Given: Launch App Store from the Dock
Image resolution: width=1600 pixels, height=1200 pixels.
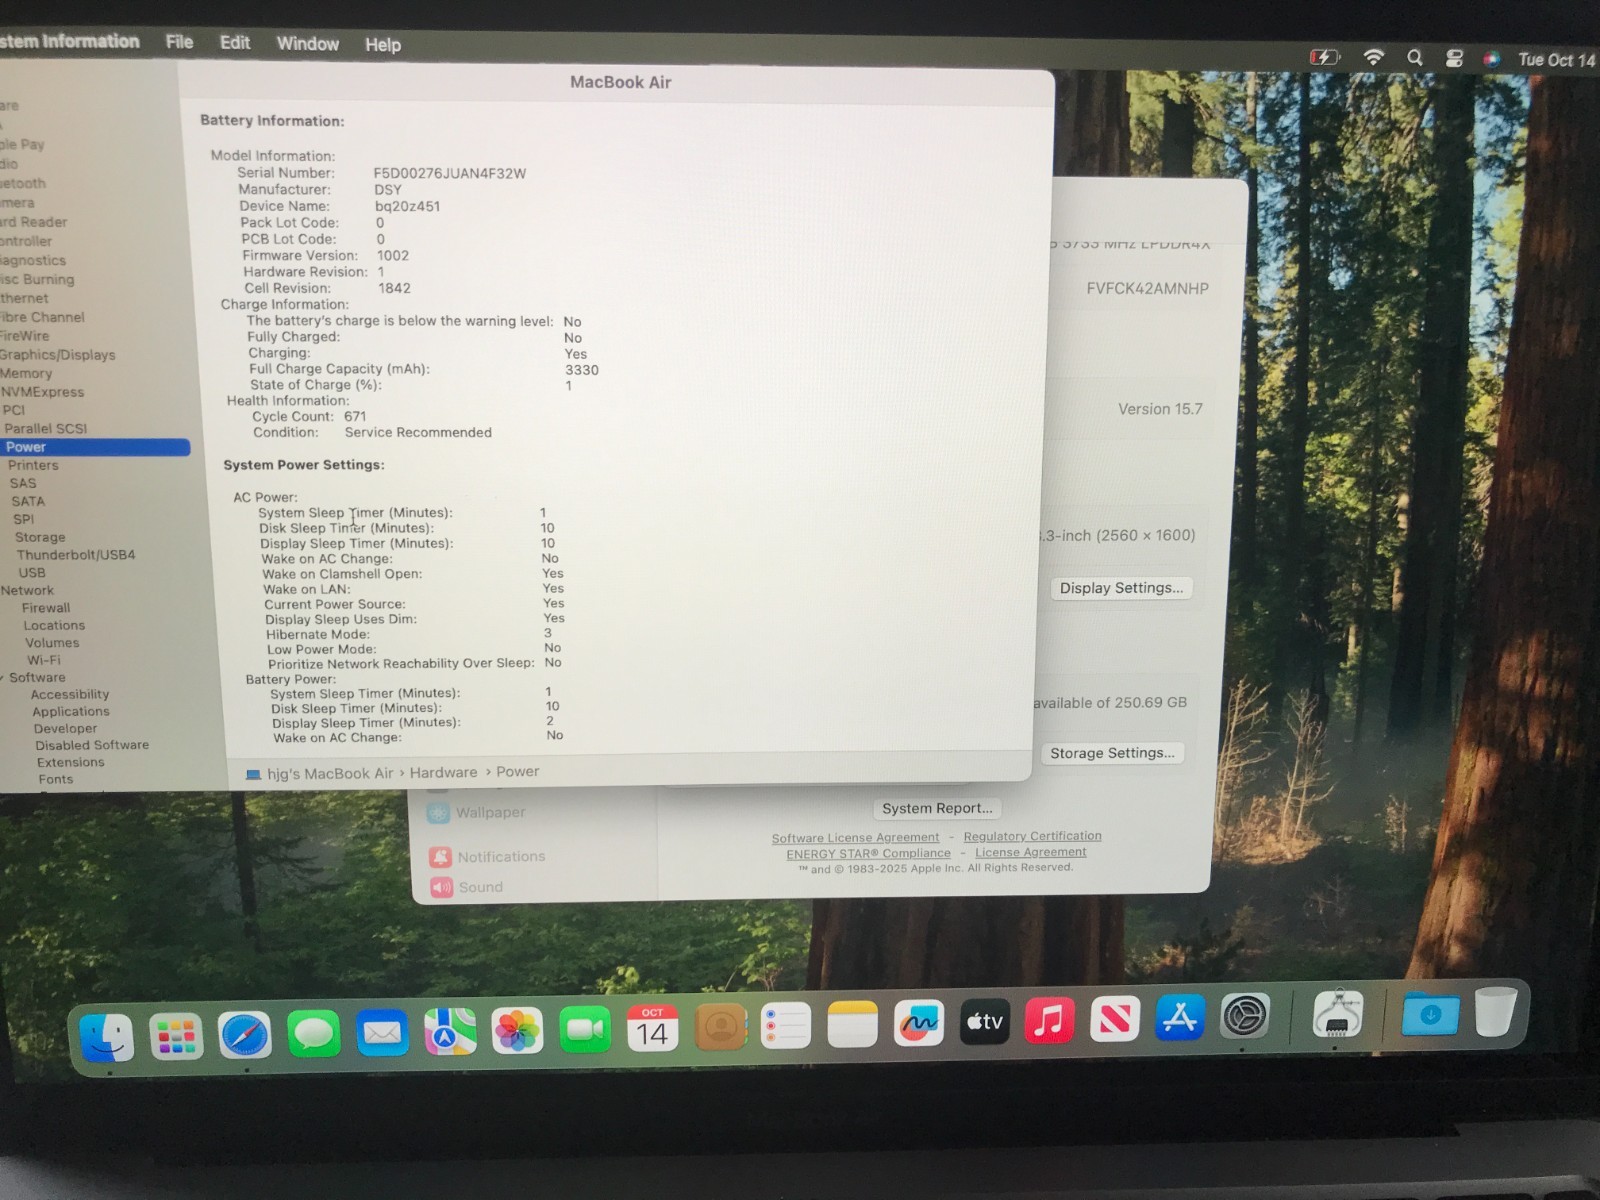Looking at the screenshot, I should pyautogui.click(x=1180, y=1018).
